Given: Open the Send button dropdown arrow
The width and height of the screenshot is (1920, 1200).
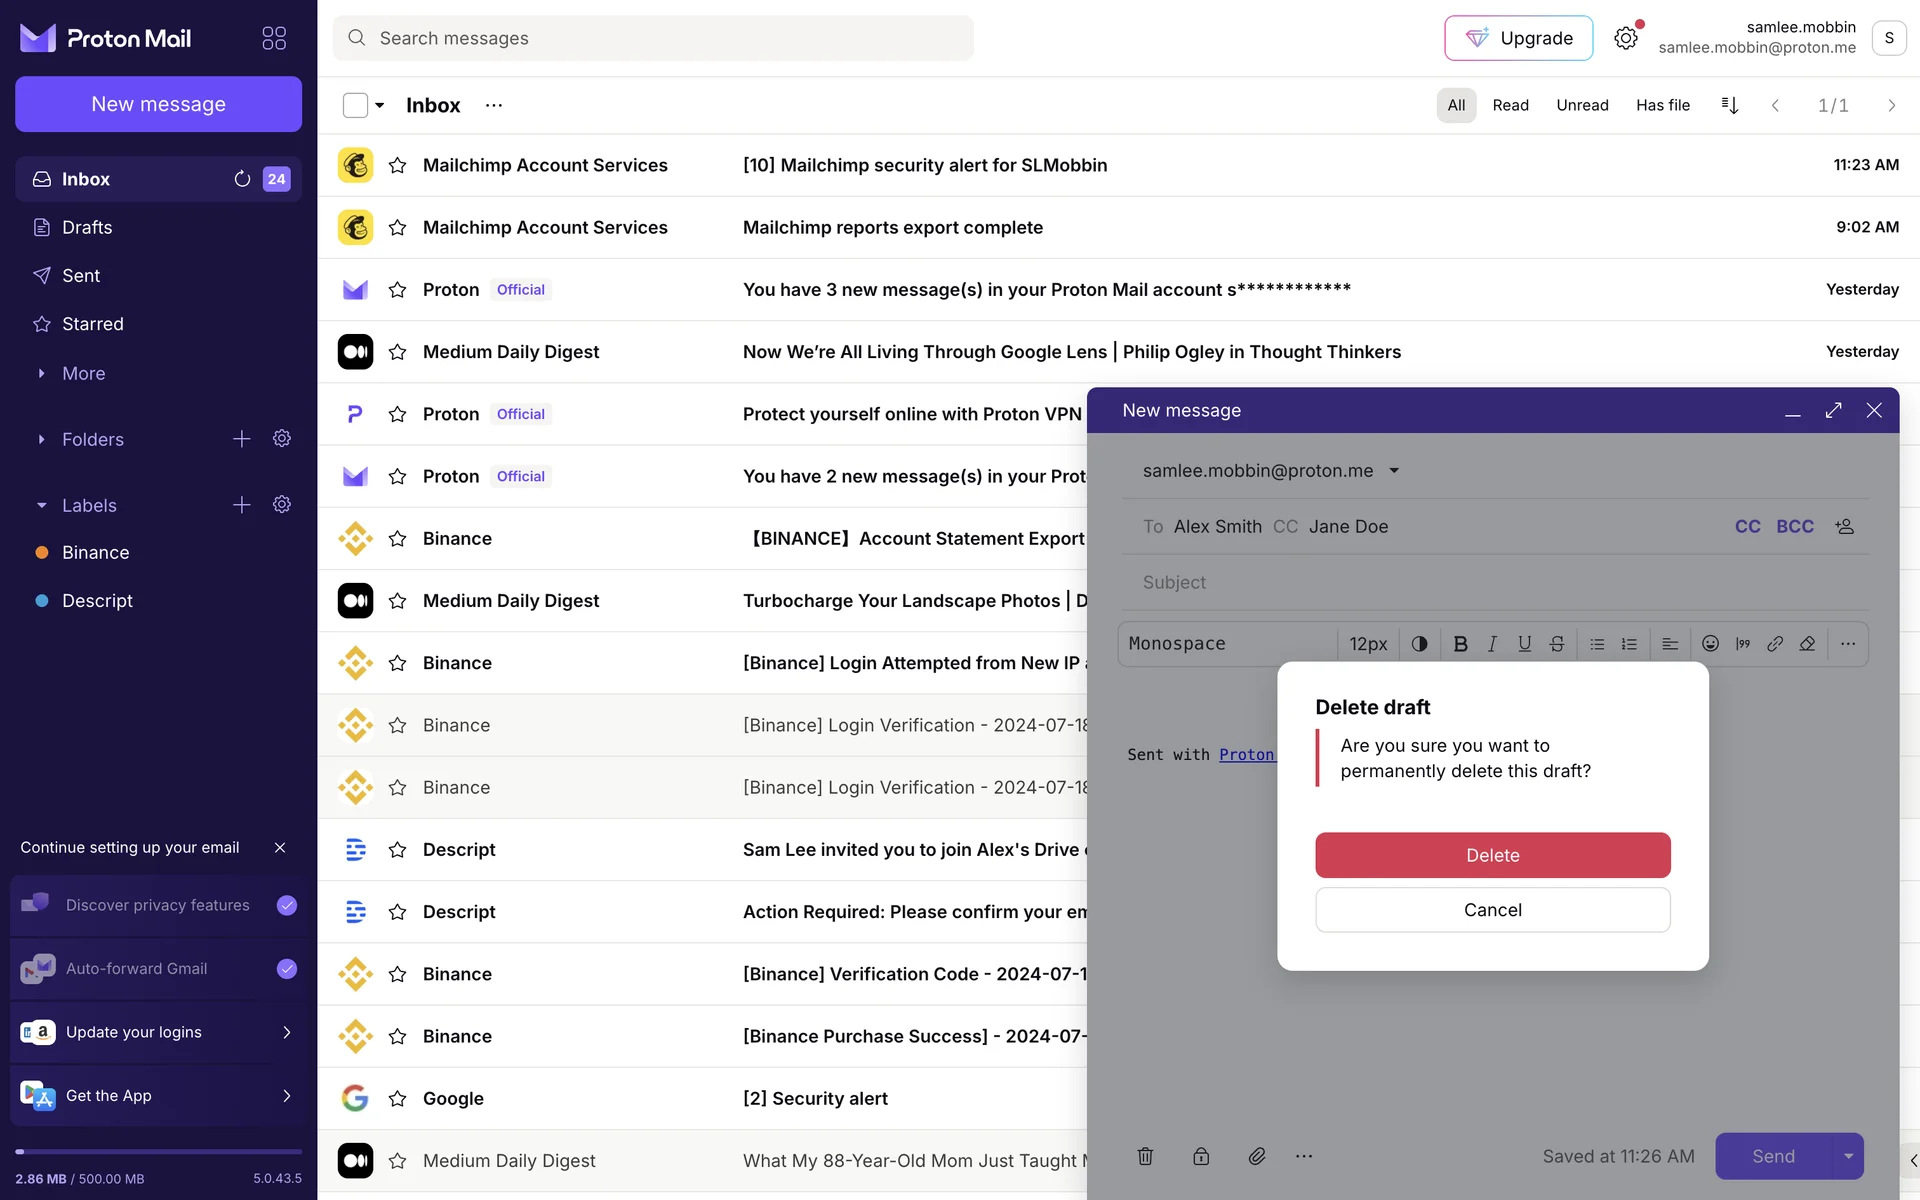Looking at the screenshot, I should coord(1848,1156).
